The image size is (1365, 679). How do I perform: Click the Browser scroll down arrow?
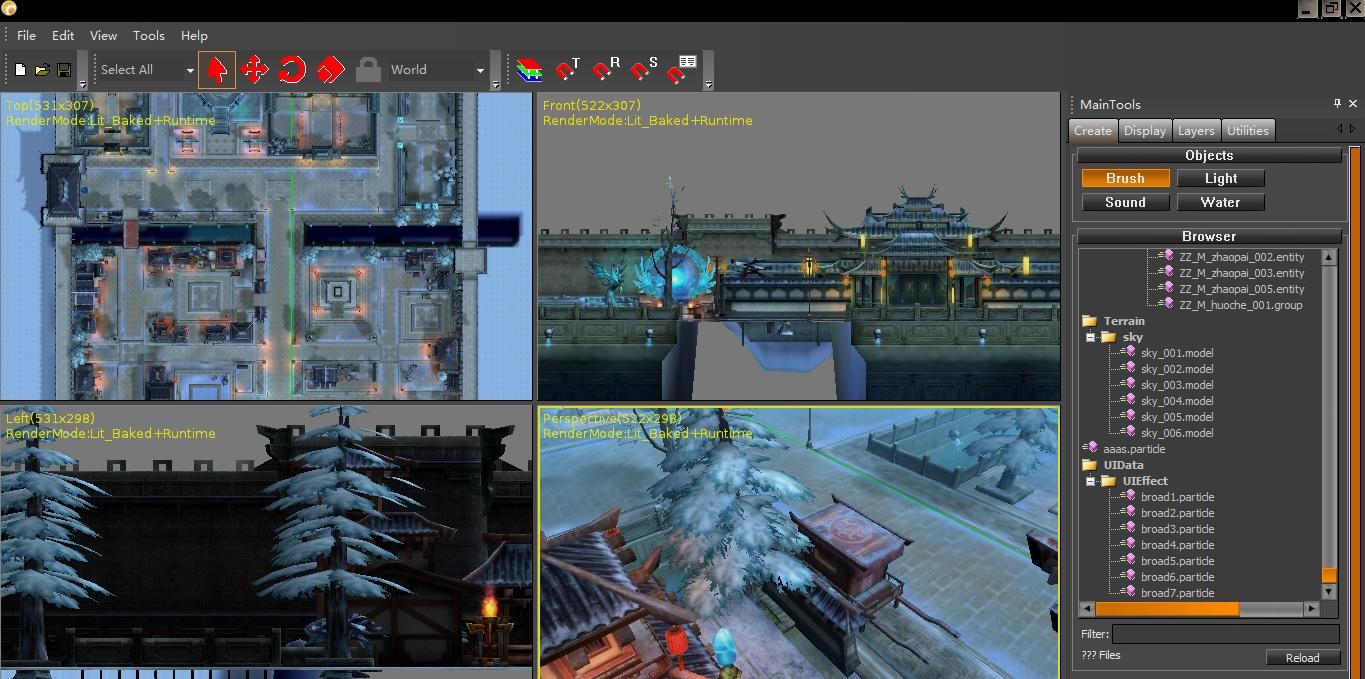[1329, 592]
